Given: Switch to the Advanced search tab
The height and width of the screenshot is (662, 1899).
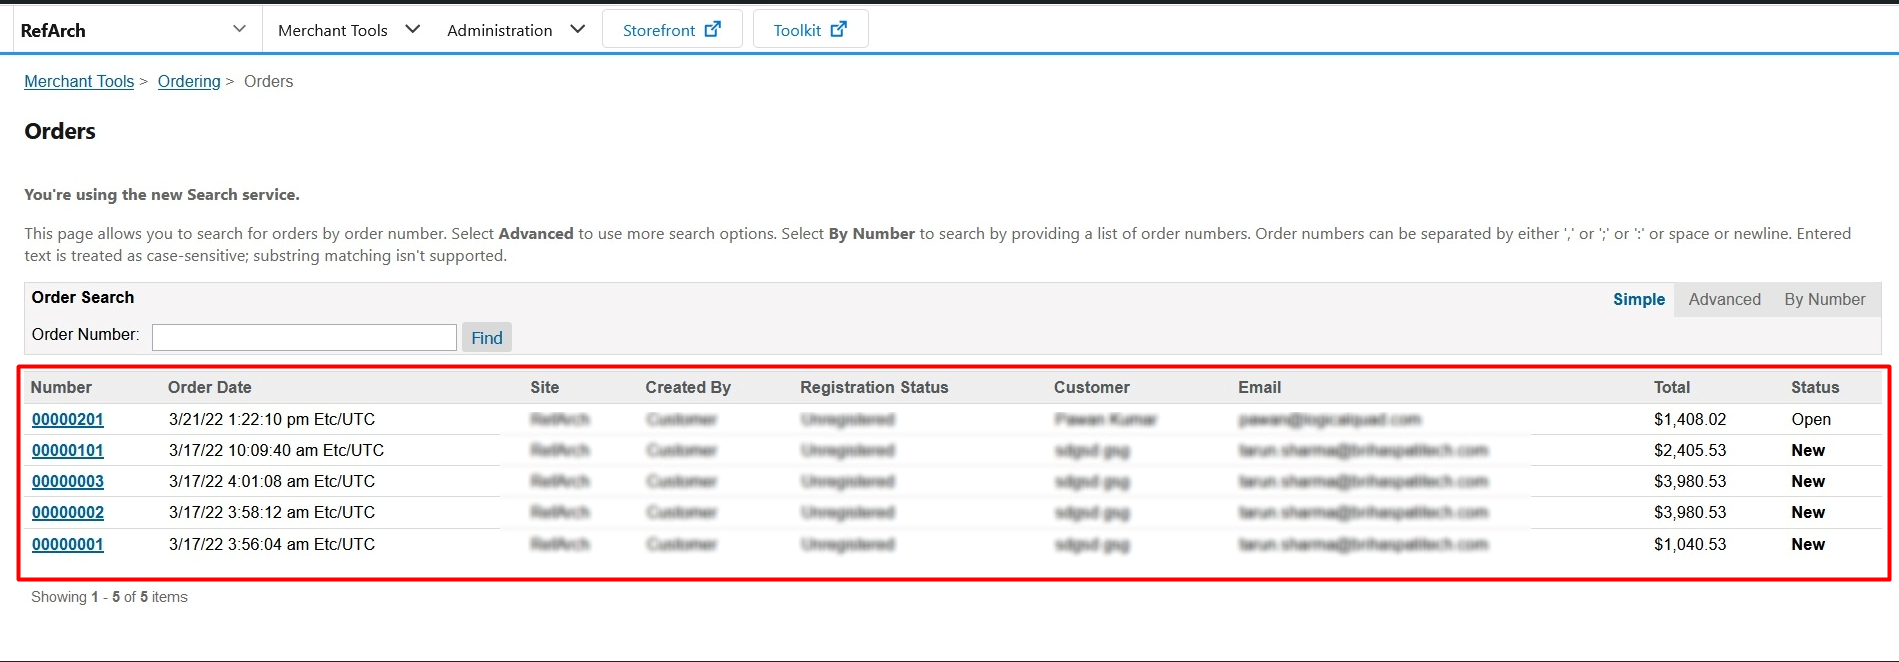Looking at the screenshot, I should [1724, 299].
